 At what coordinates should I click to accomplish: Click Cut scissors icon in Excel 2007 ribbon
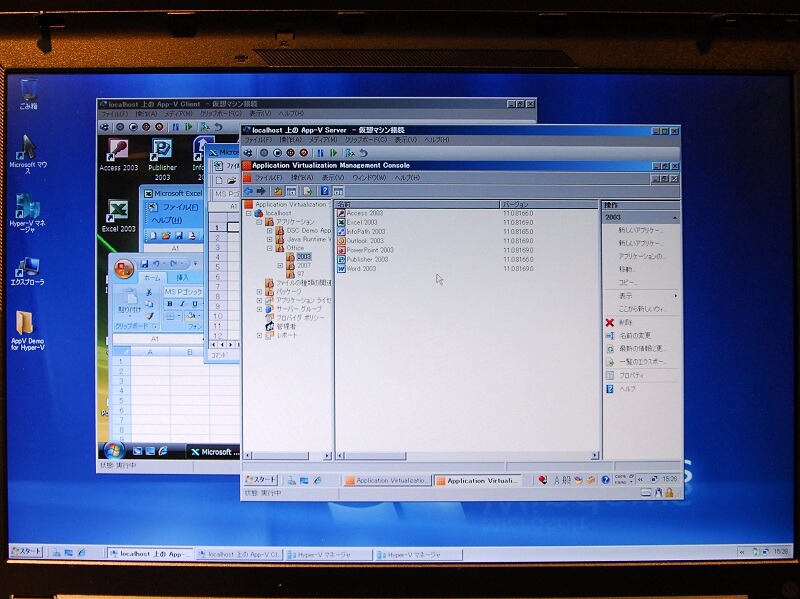pos(149,292)
